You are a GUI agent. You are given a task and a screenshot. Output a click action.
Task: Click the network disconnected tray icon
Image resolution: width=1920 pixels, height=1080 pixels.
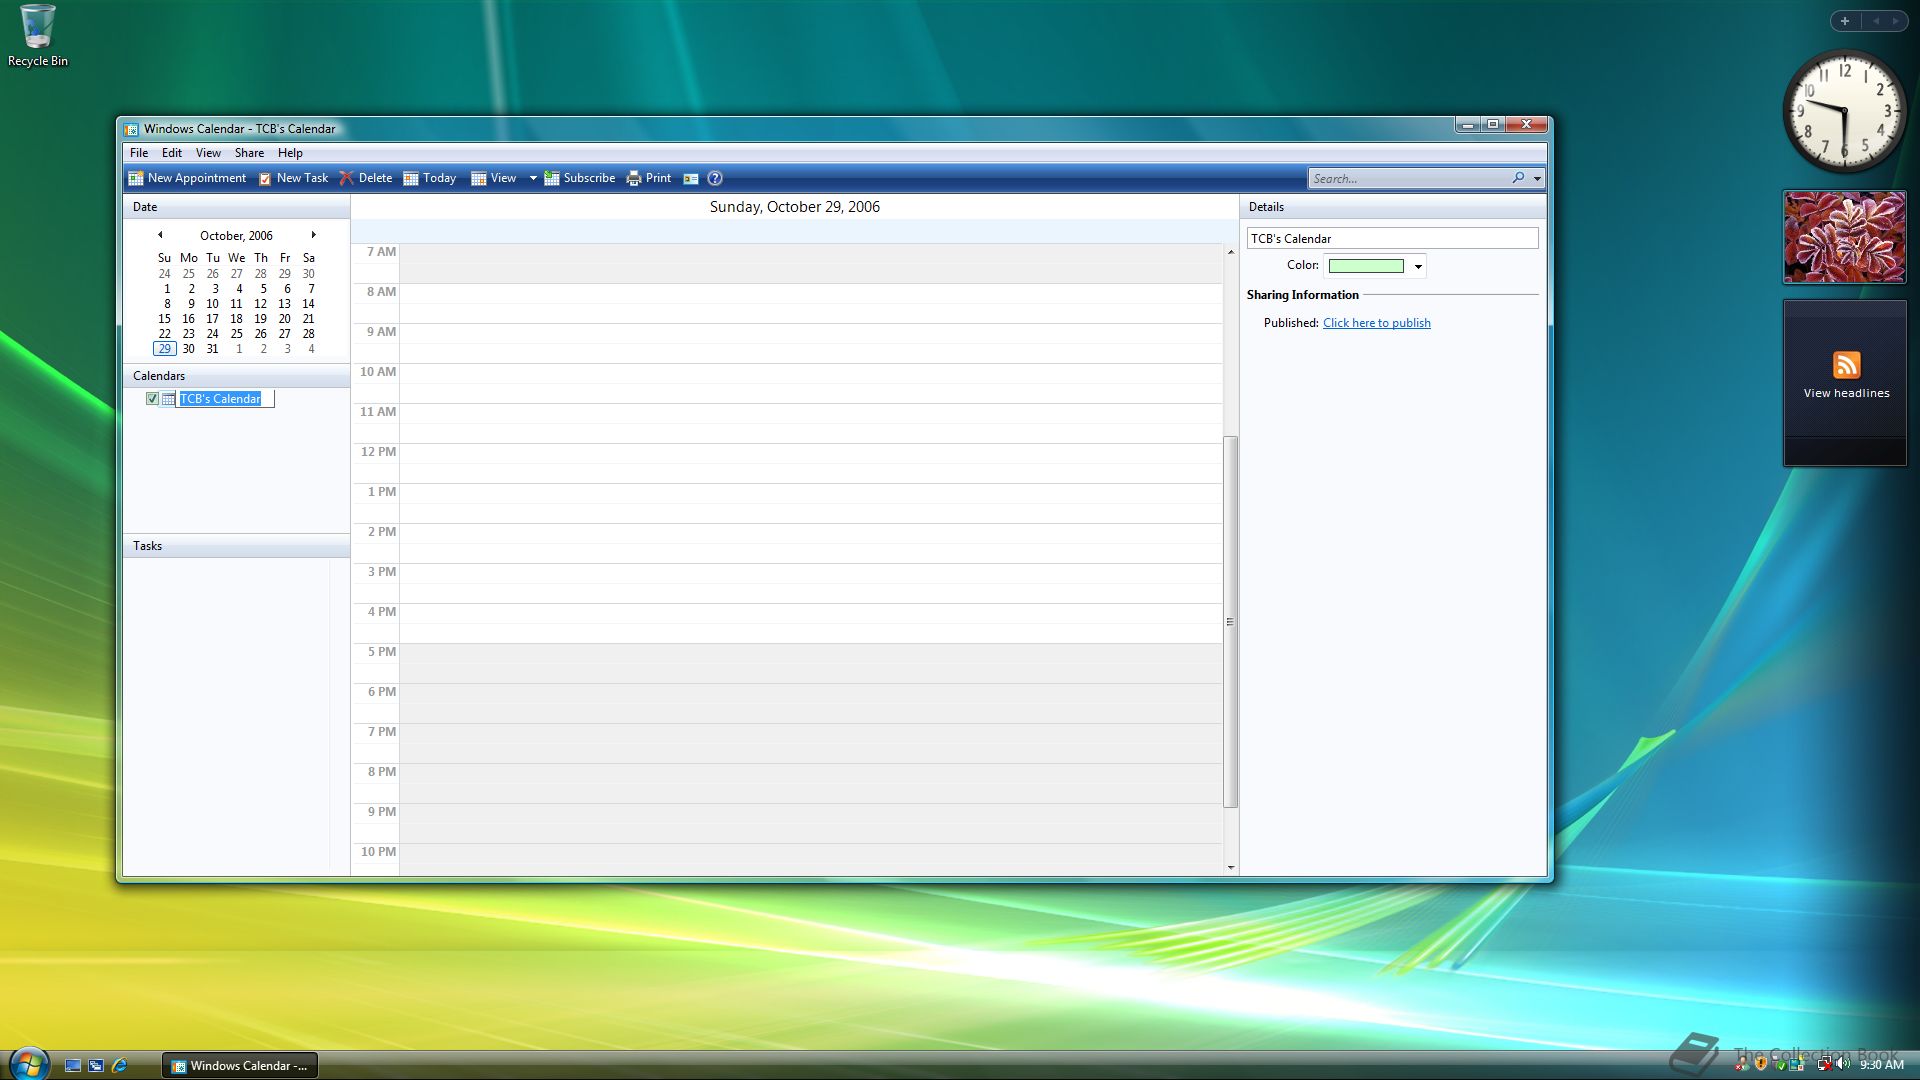click(x=1824, y=1064)
